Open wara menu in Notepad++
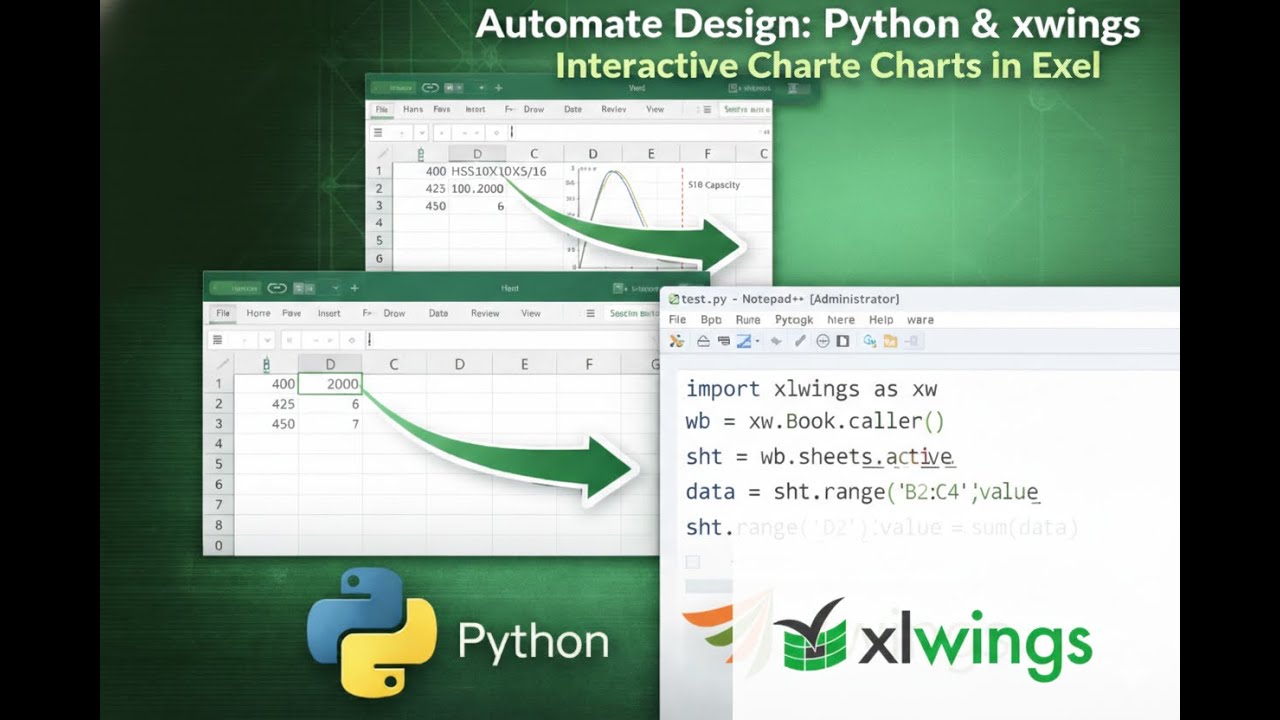 point(920,320)
